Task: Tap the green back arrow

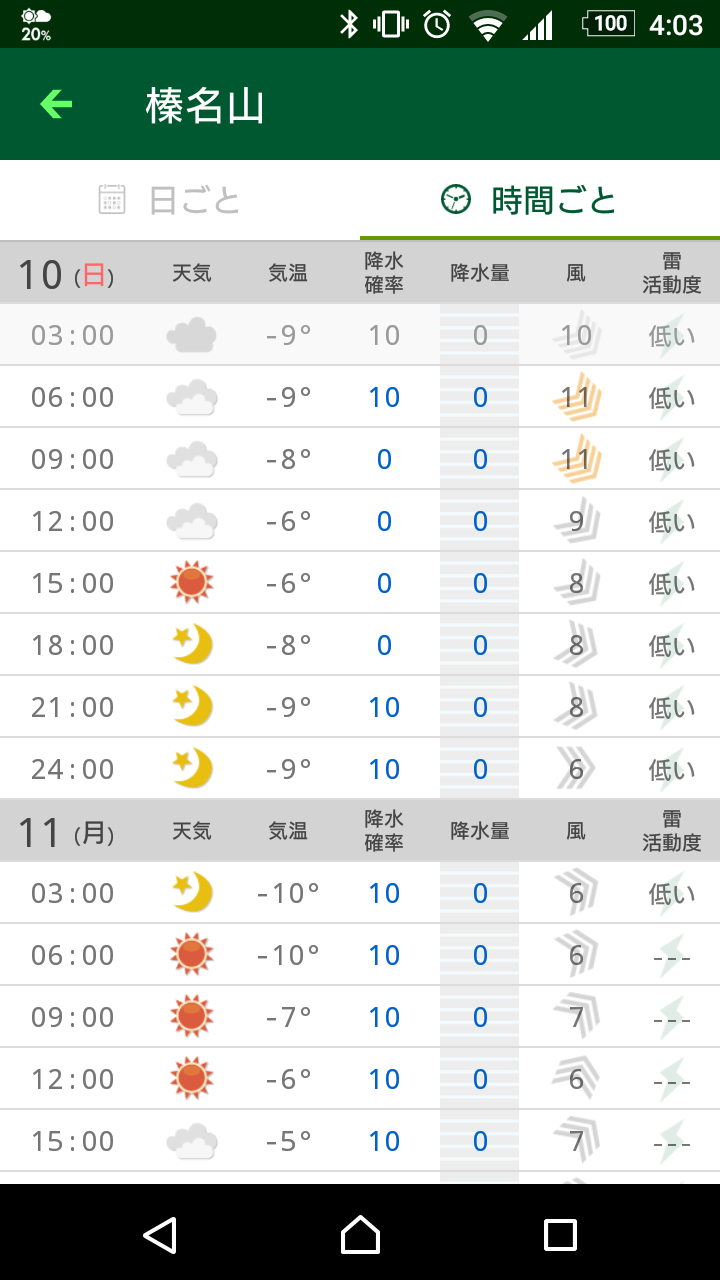Action: (x=56, y=104)
